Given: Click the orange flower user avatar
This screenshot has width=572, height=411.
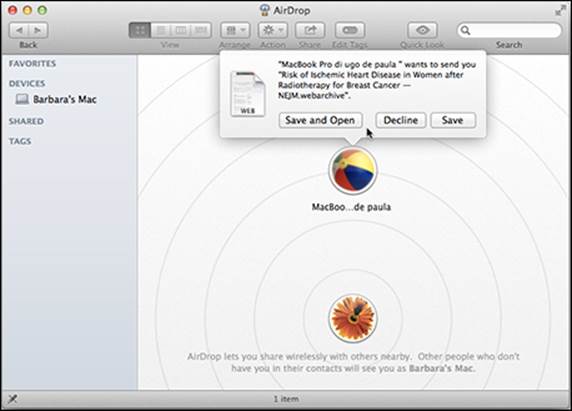Looking at the screenshot, I should [352, 318].
